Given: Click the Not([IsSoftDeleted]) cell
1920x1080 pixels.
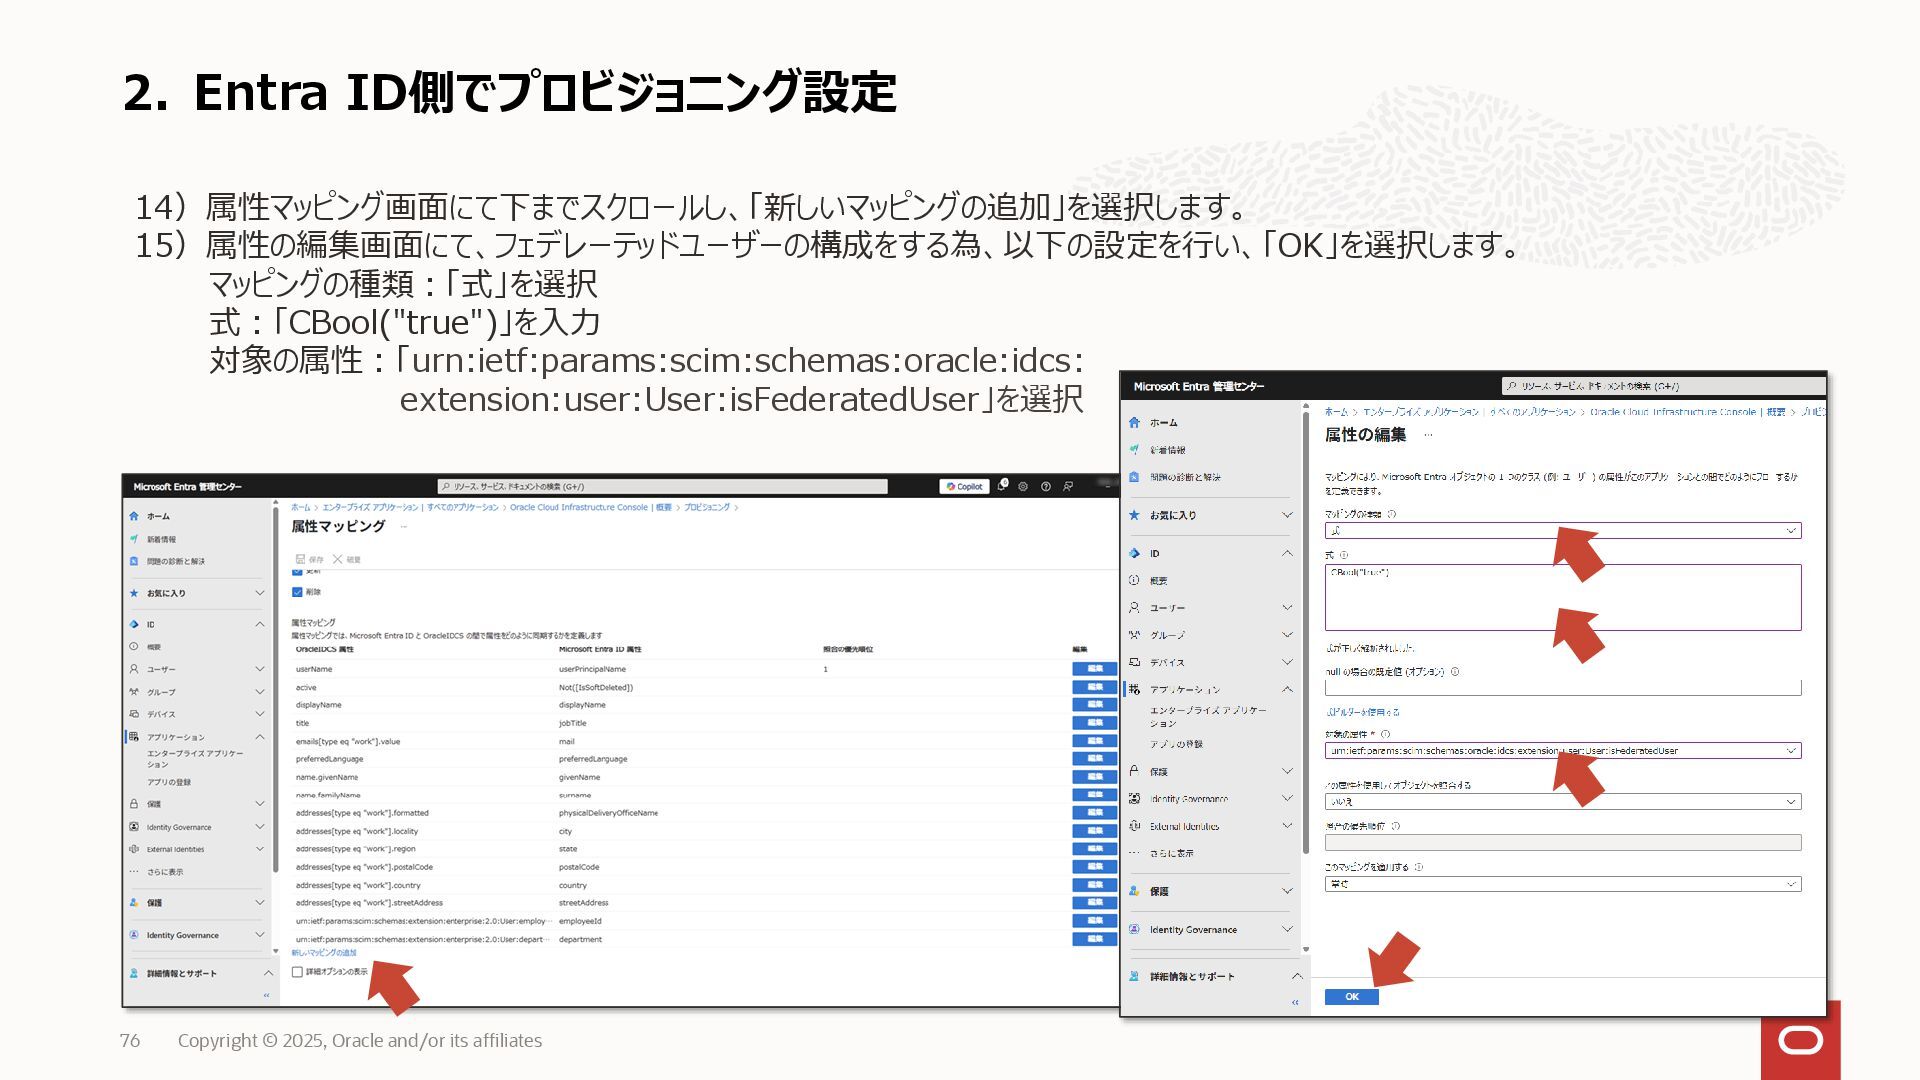Looking at the screenshot, I should point(596,688).
